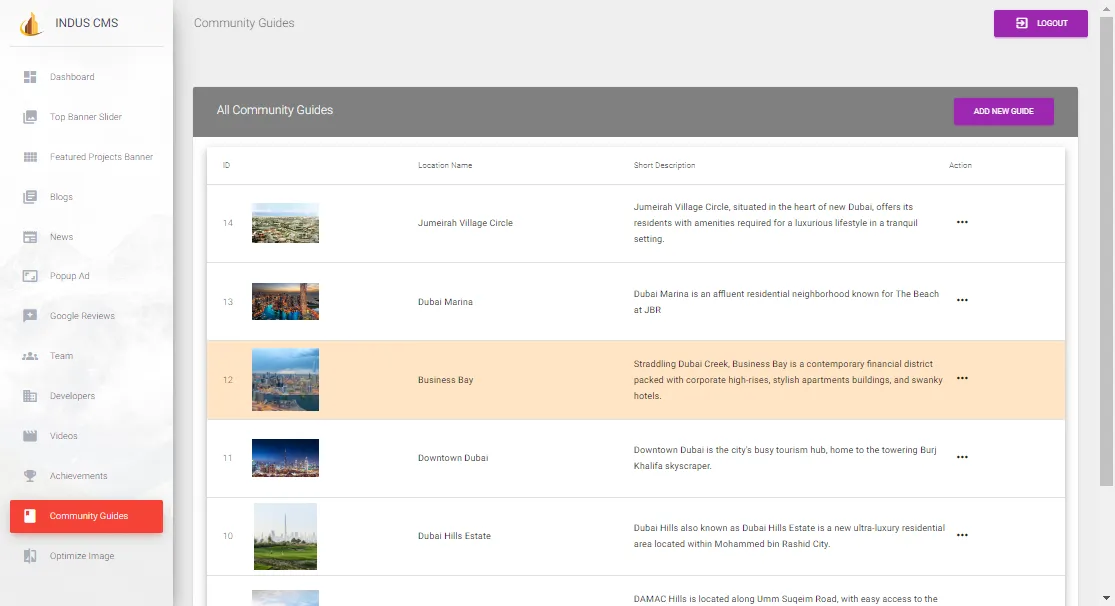Viewport: 1115px width, 606px height.
Task: Click the Community Guides book icon
Action: 30,516
